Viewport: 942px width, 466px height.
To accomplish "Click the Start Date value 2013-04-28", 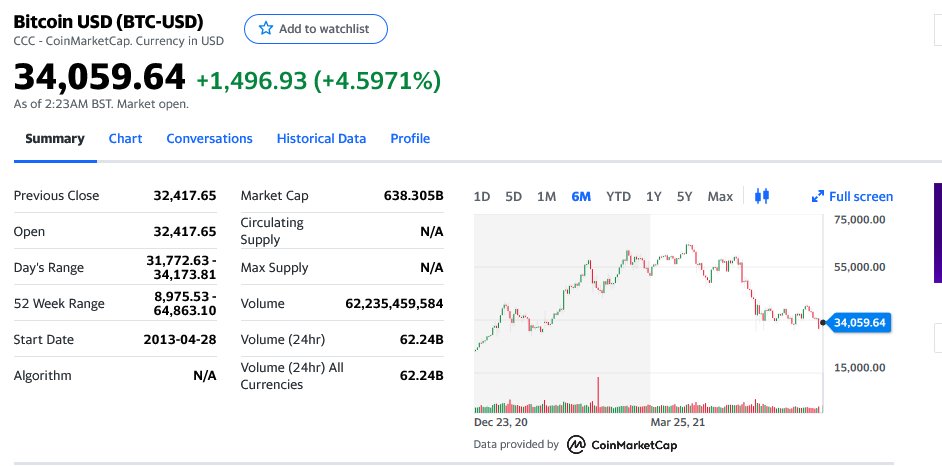I will [x=180, y=339].
